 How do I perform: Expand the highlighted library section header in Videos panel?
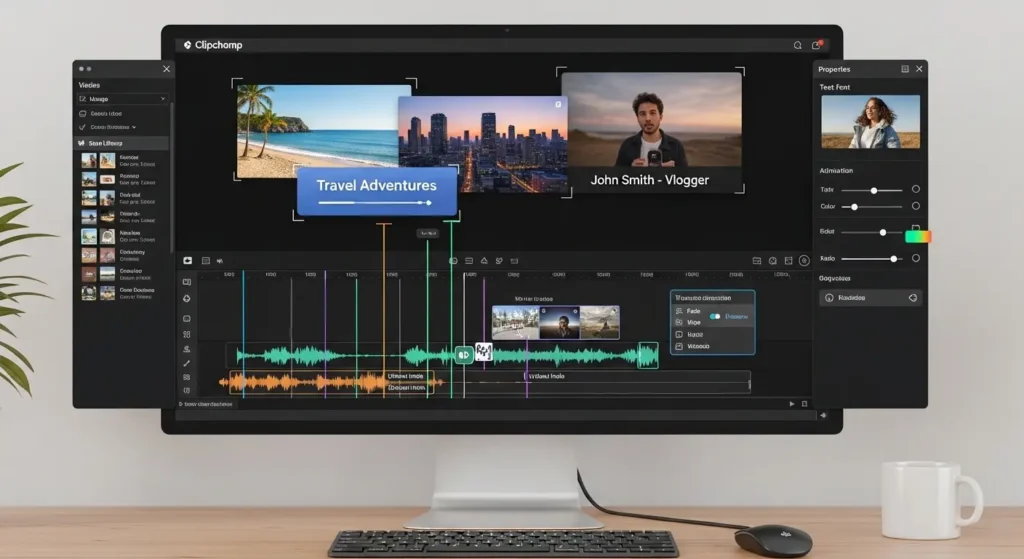(122, 144)
